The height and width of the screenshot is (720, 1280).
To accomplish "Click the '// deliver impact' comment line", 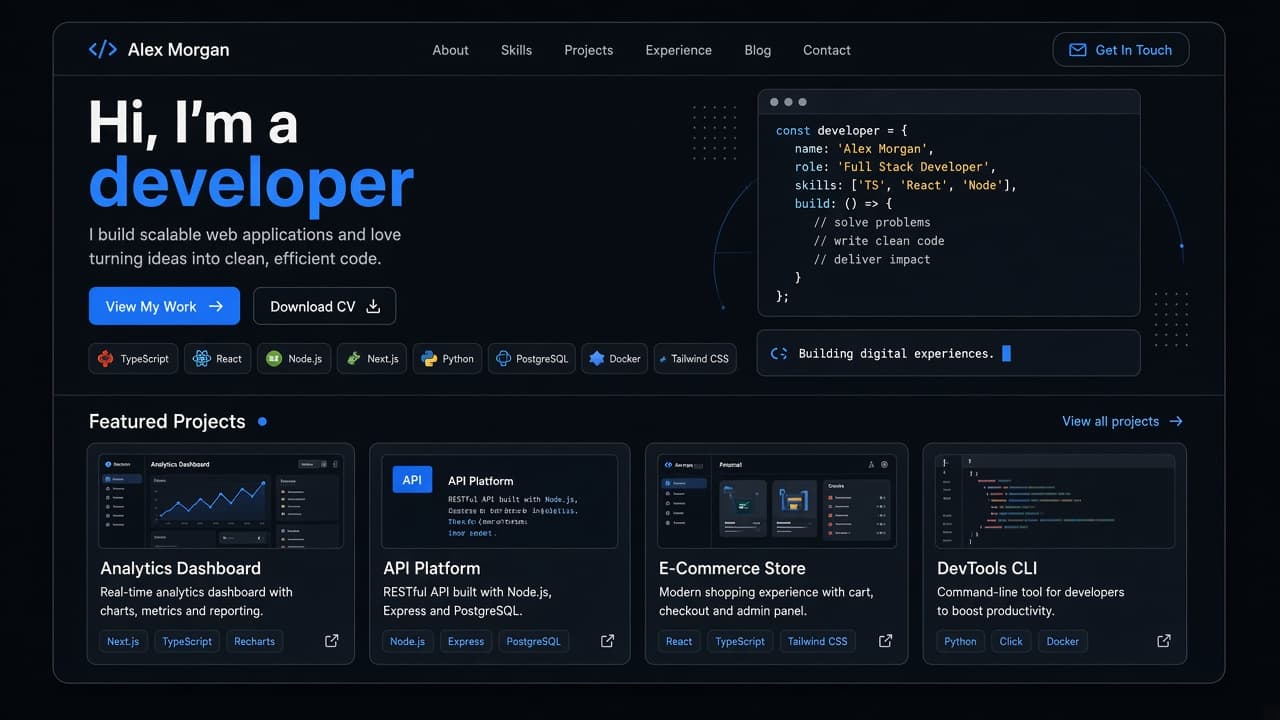I will click(x=872, y=259).
